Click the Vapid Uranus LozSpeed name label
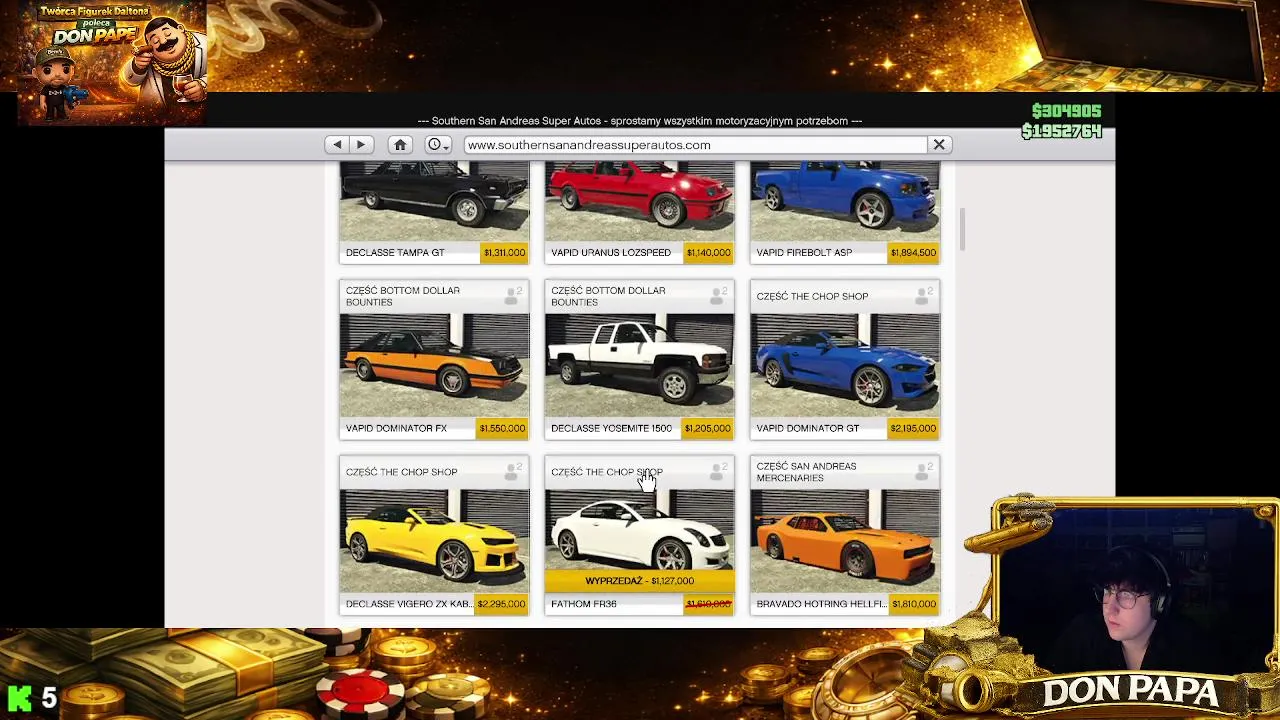Screen dimensions: 1280x720 click(x=611, y=253)
